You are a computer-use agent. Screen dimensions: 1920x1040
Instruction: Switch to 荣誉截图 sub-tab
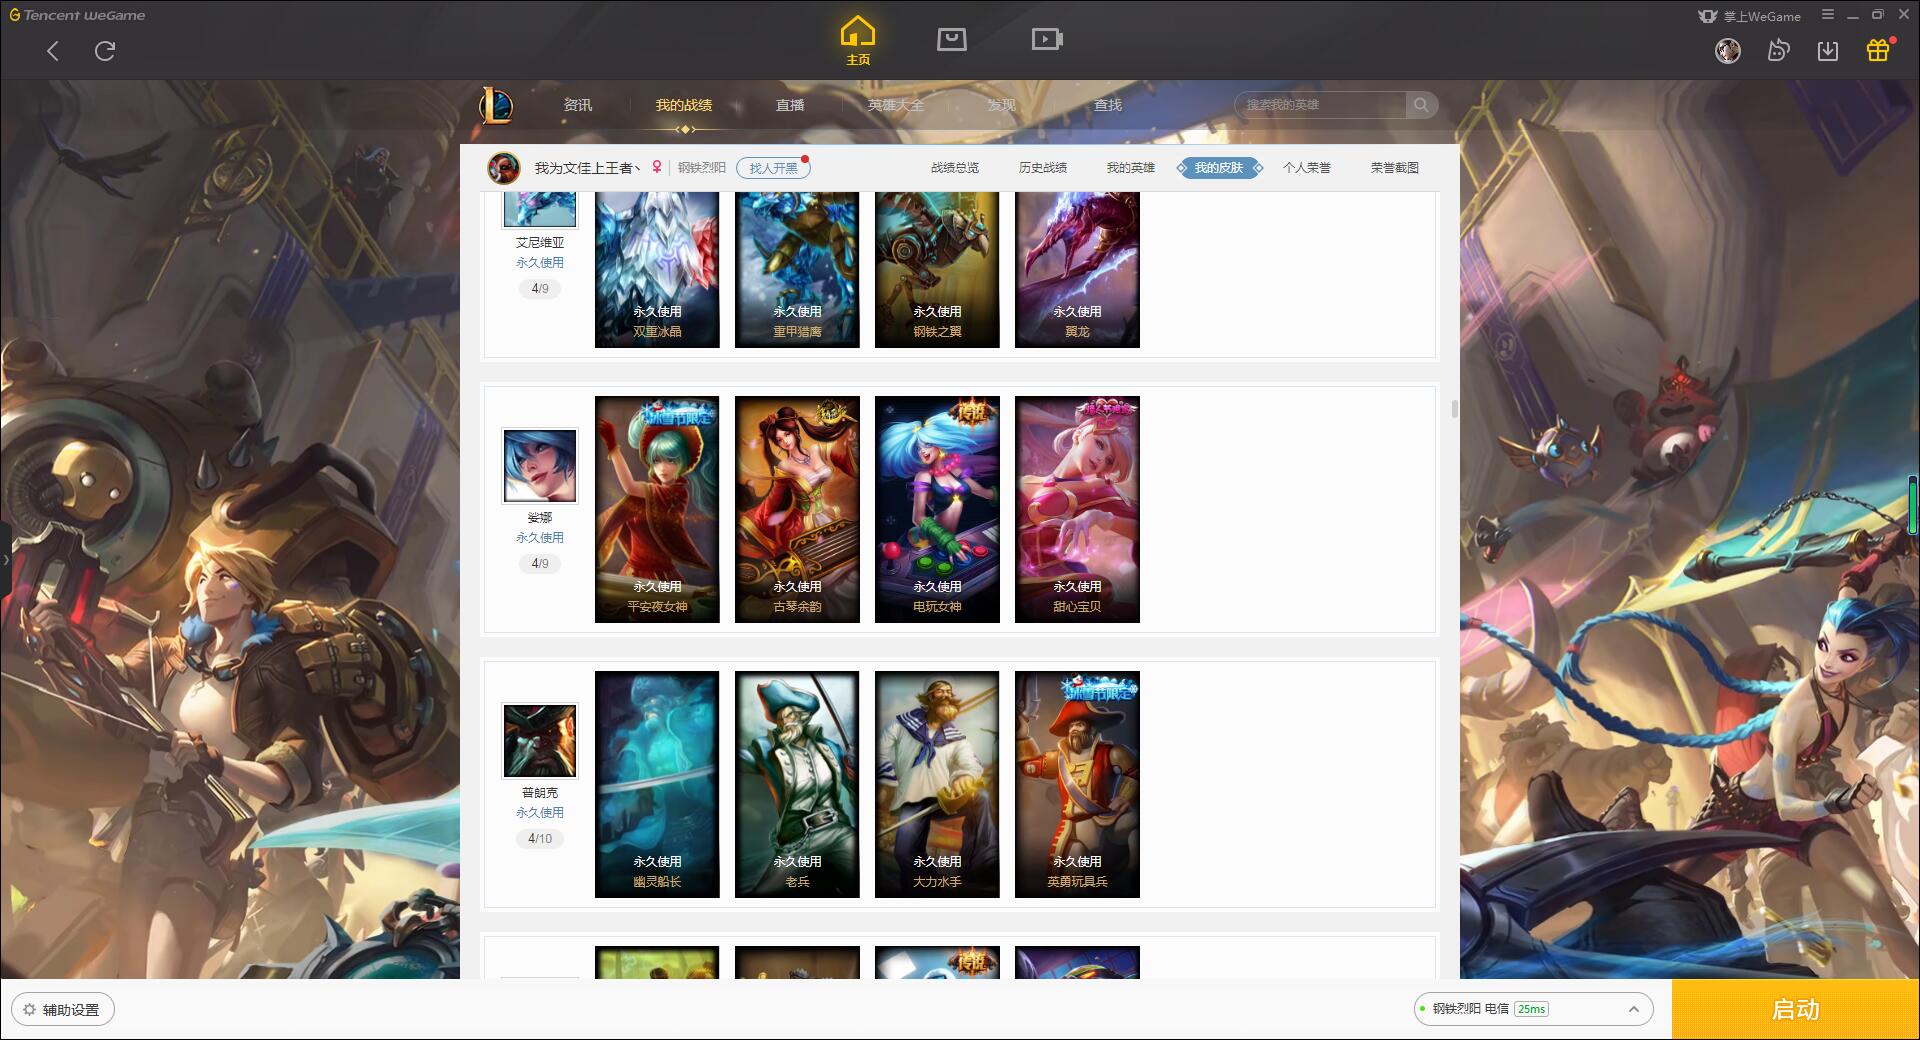tap(1395, 168)
